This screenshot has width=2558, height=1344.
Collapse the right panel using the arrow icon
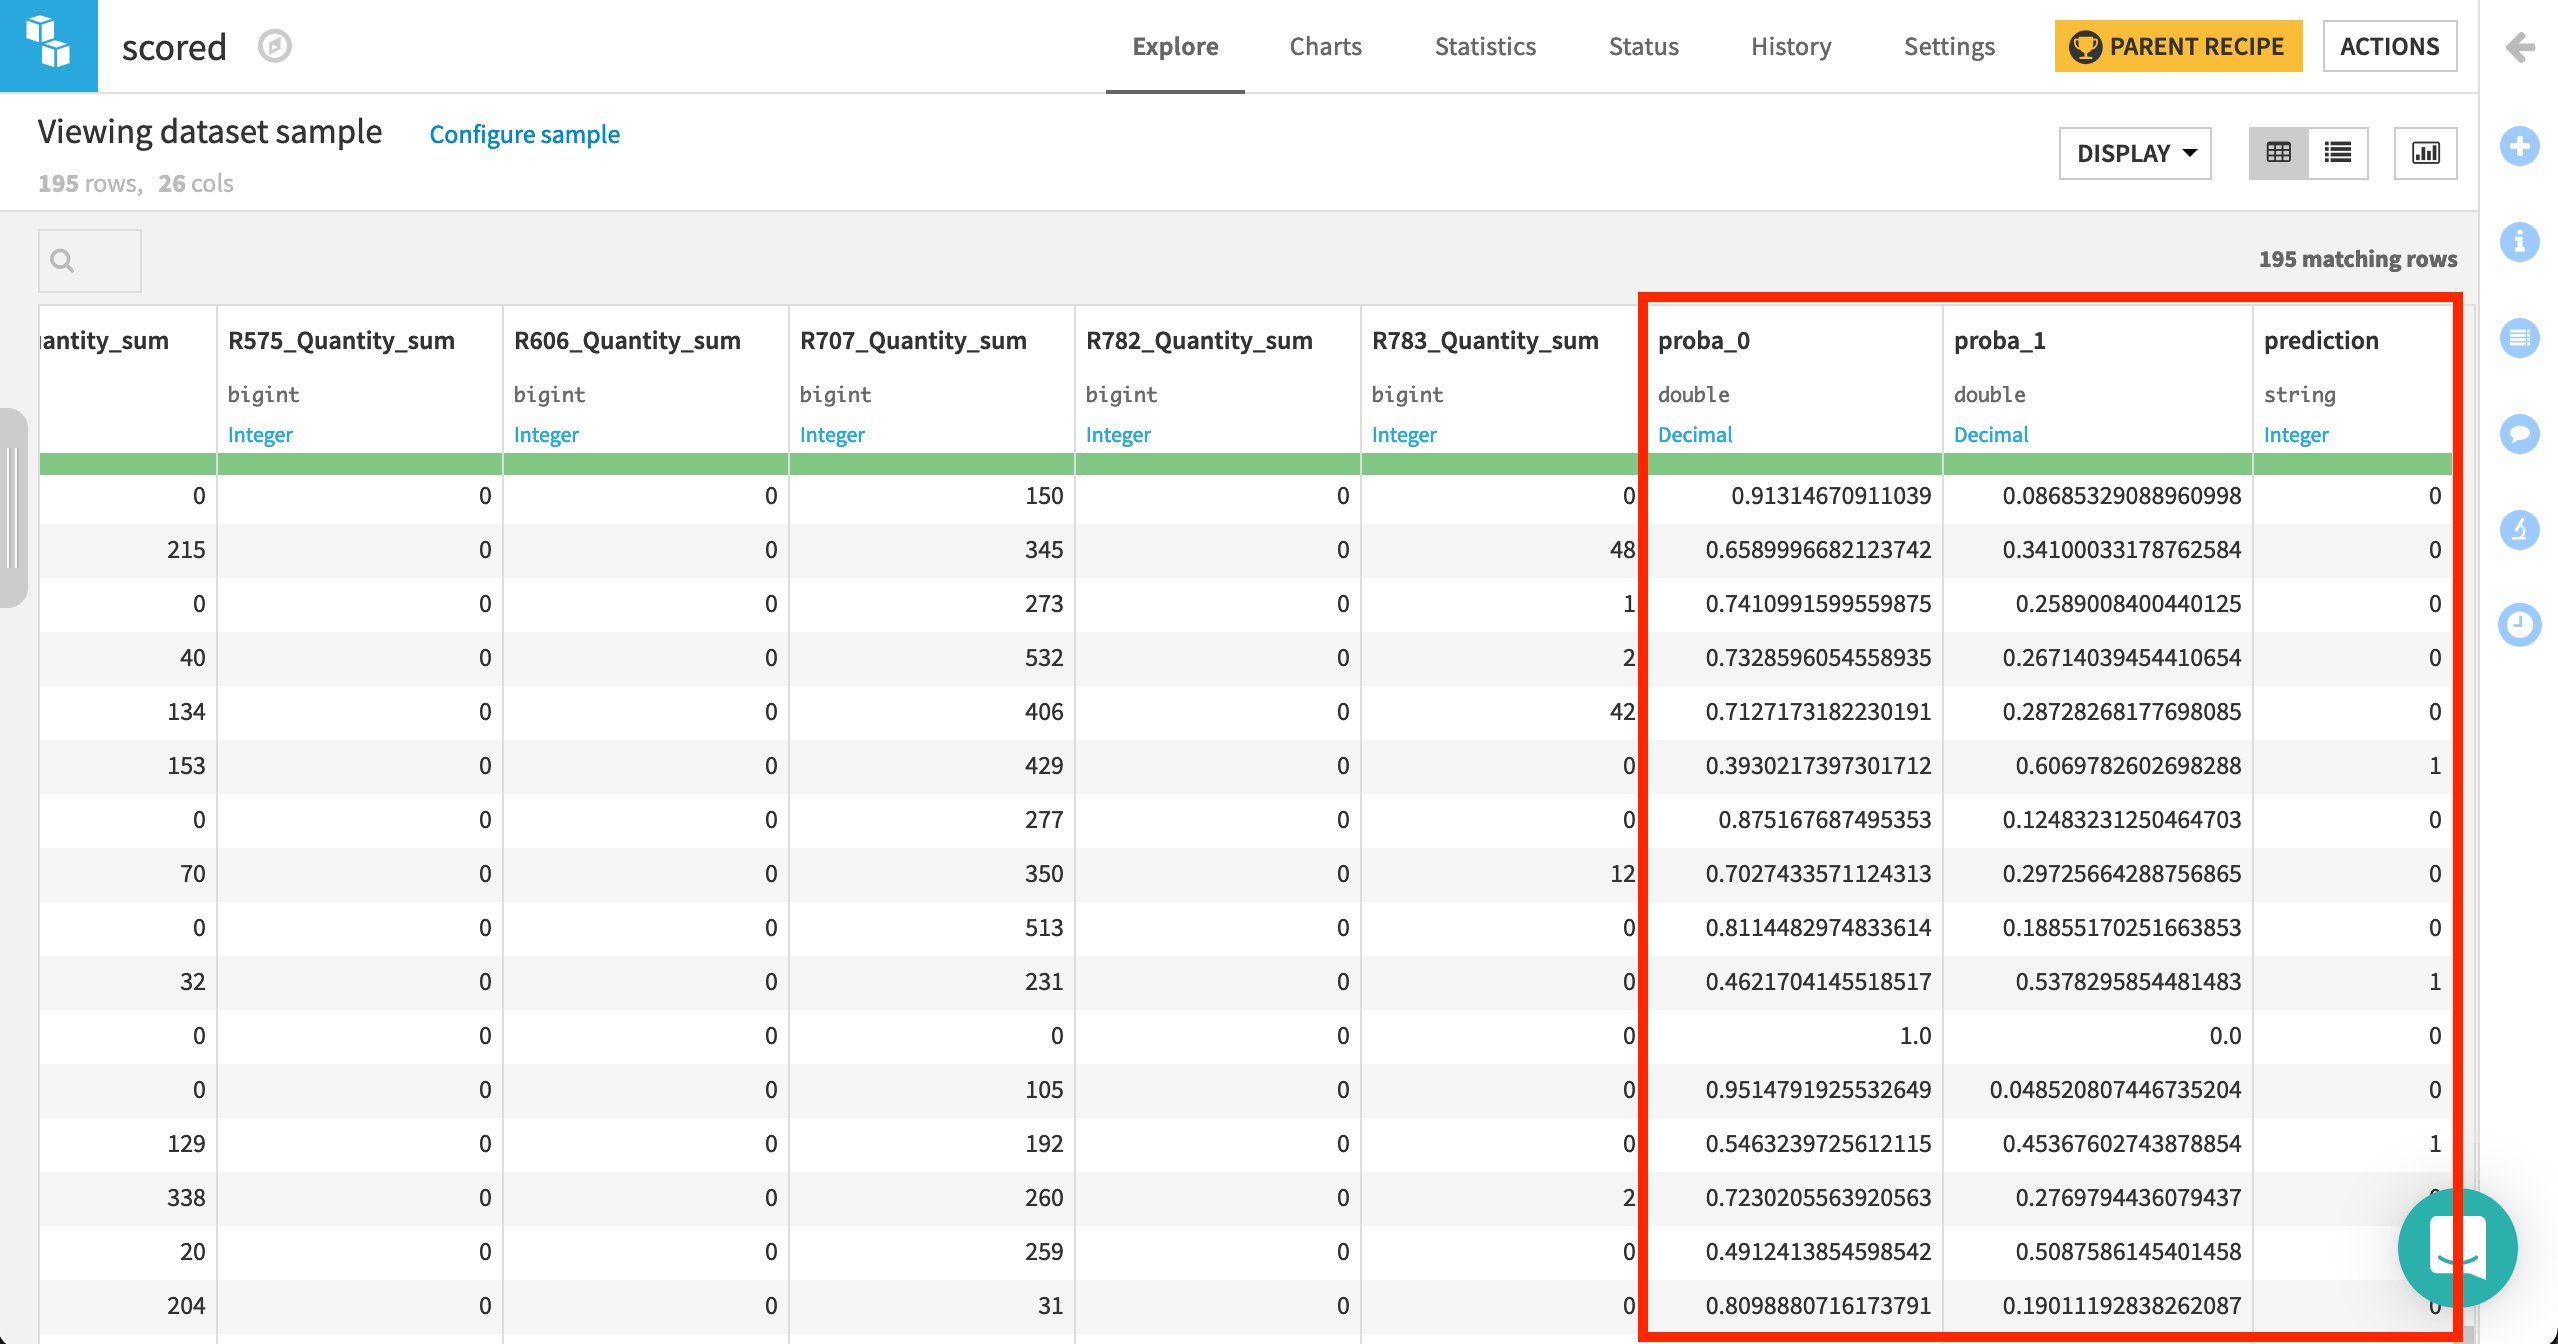tap(2520, 46)
